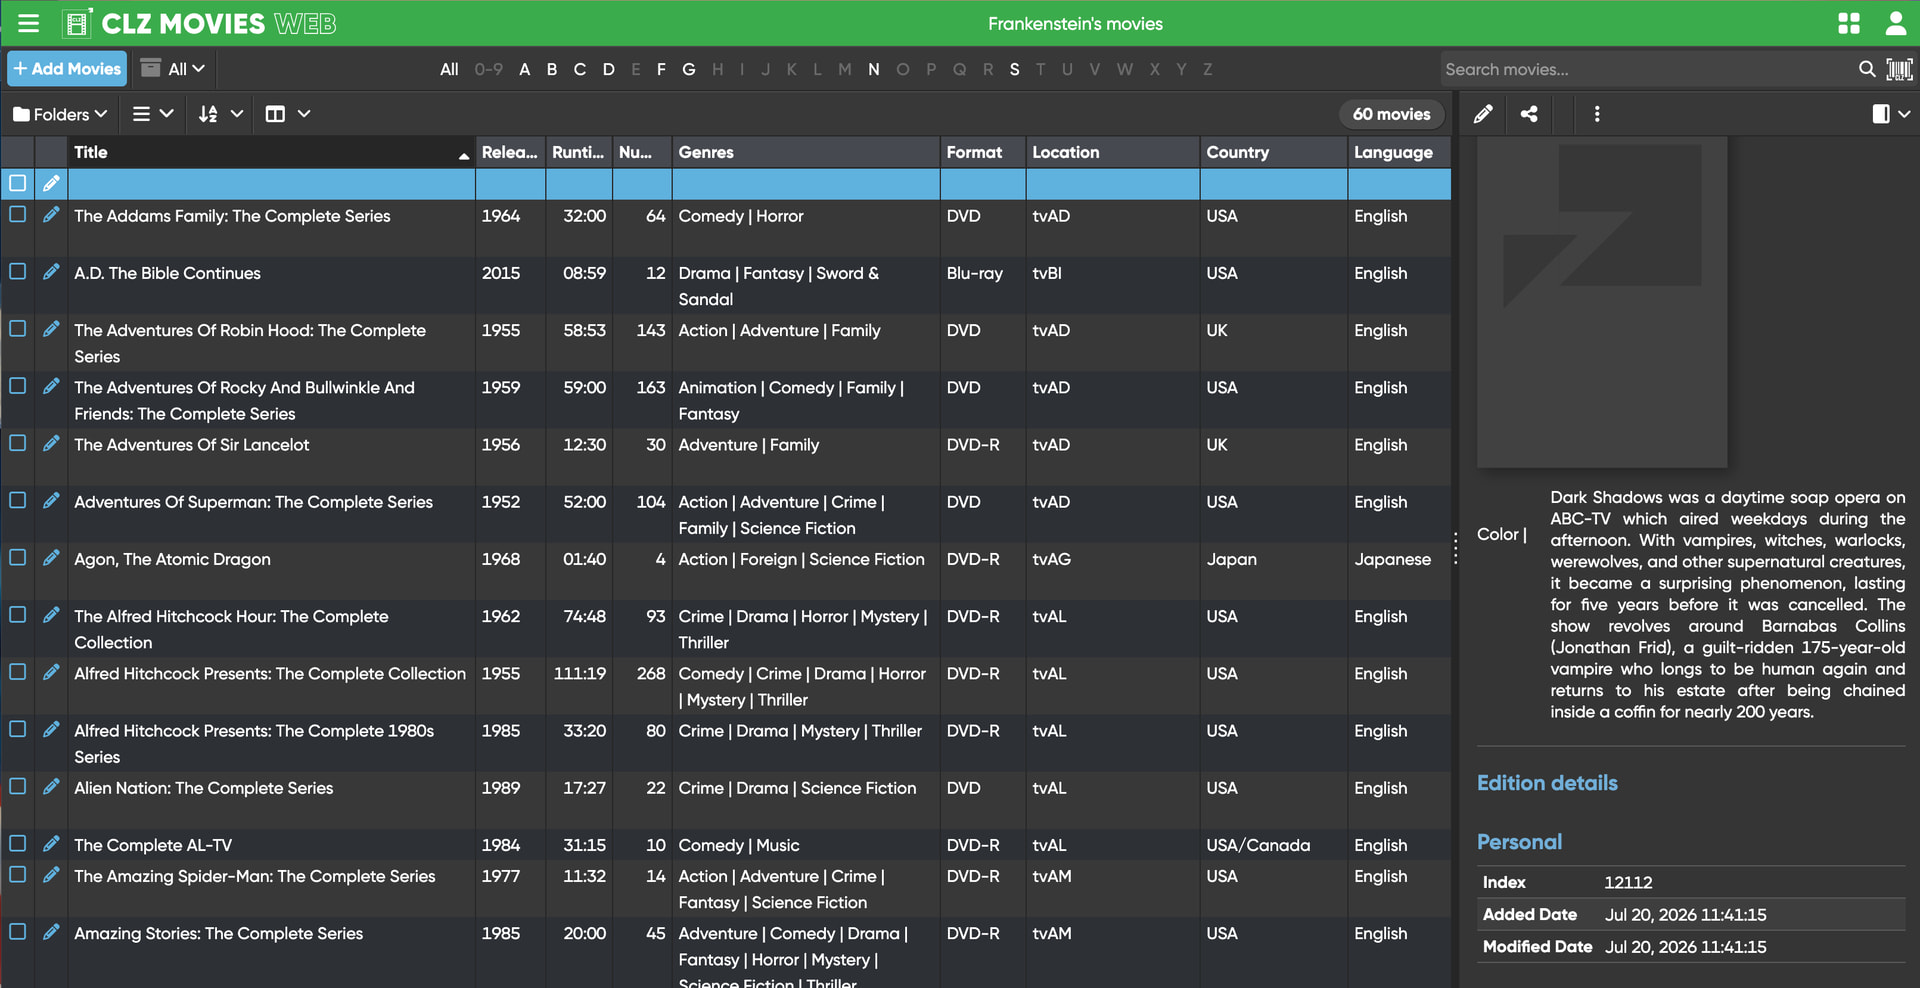
Task: Open the list view mode dropdown
Action: (x=153, y=114)
